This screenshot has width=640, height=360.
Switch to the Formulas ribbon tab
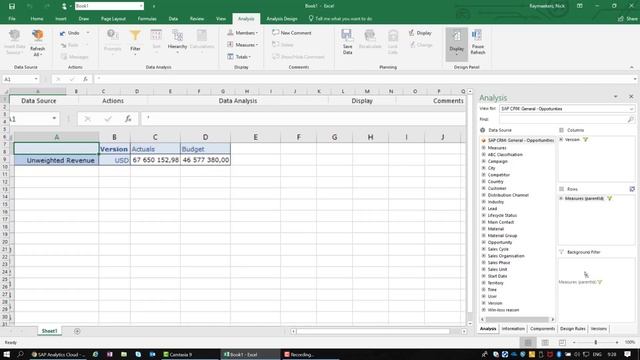point(147,19)
